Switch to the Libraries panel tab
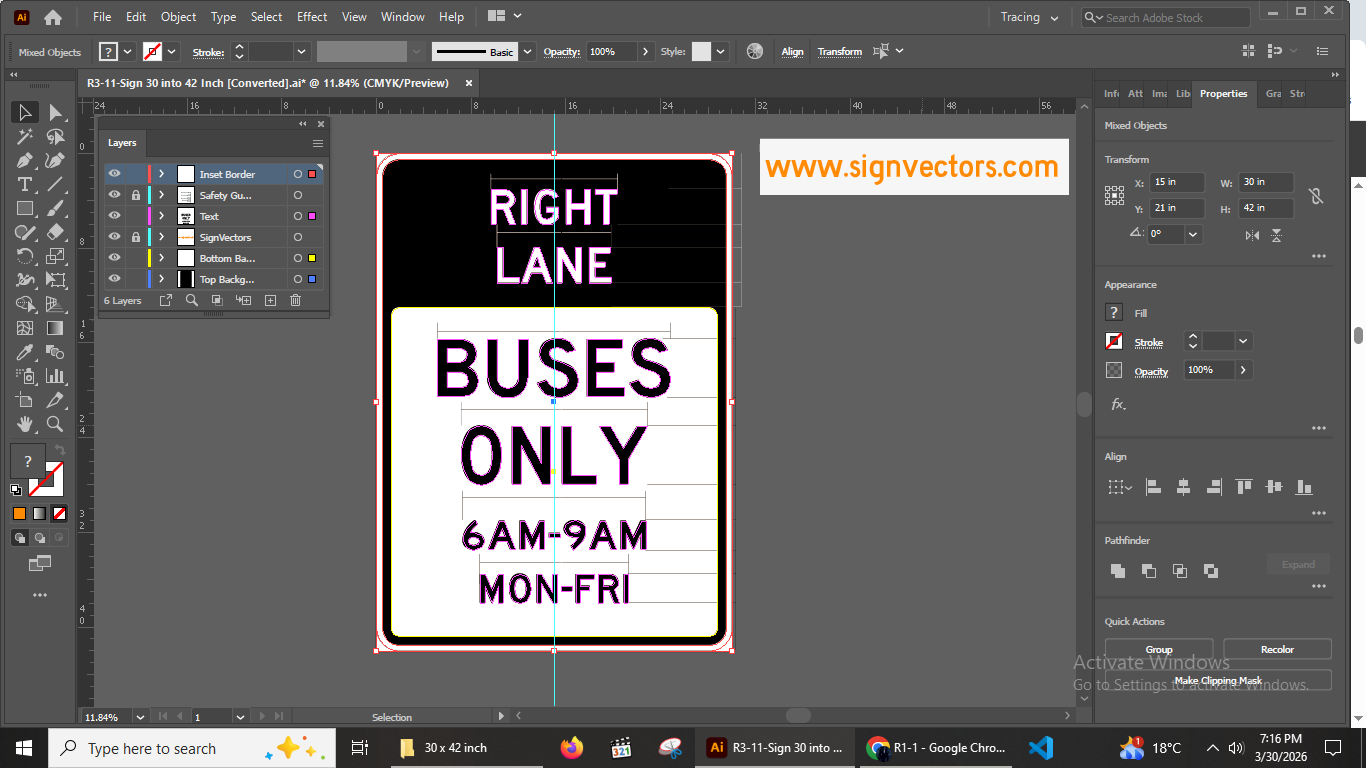Screen dimensions: 1366x768 tap(1182, 93)
